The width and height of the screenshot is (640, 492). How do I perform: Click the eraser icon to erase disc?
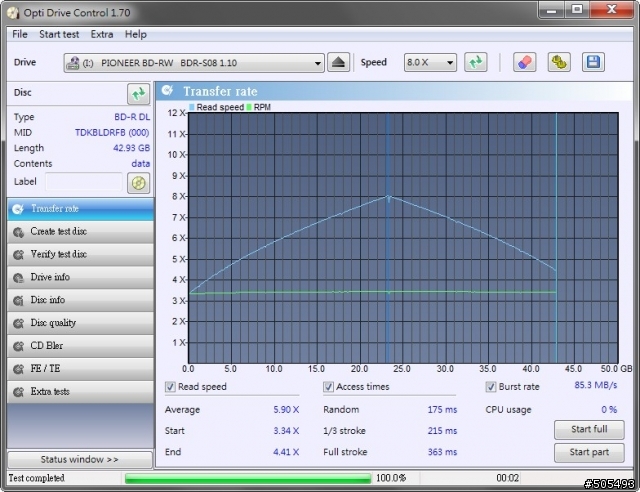tap(524, 62)
